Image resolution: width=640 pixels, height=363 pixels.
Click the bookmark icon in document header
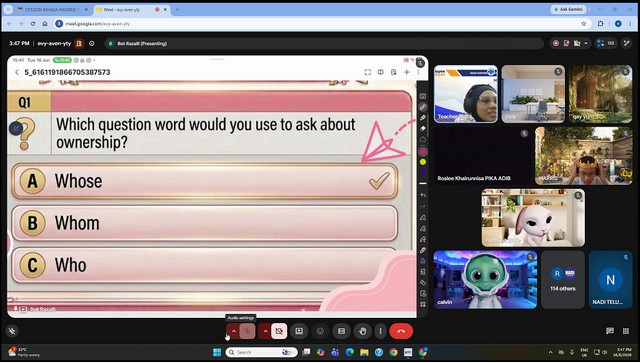[x=393, y=72]
